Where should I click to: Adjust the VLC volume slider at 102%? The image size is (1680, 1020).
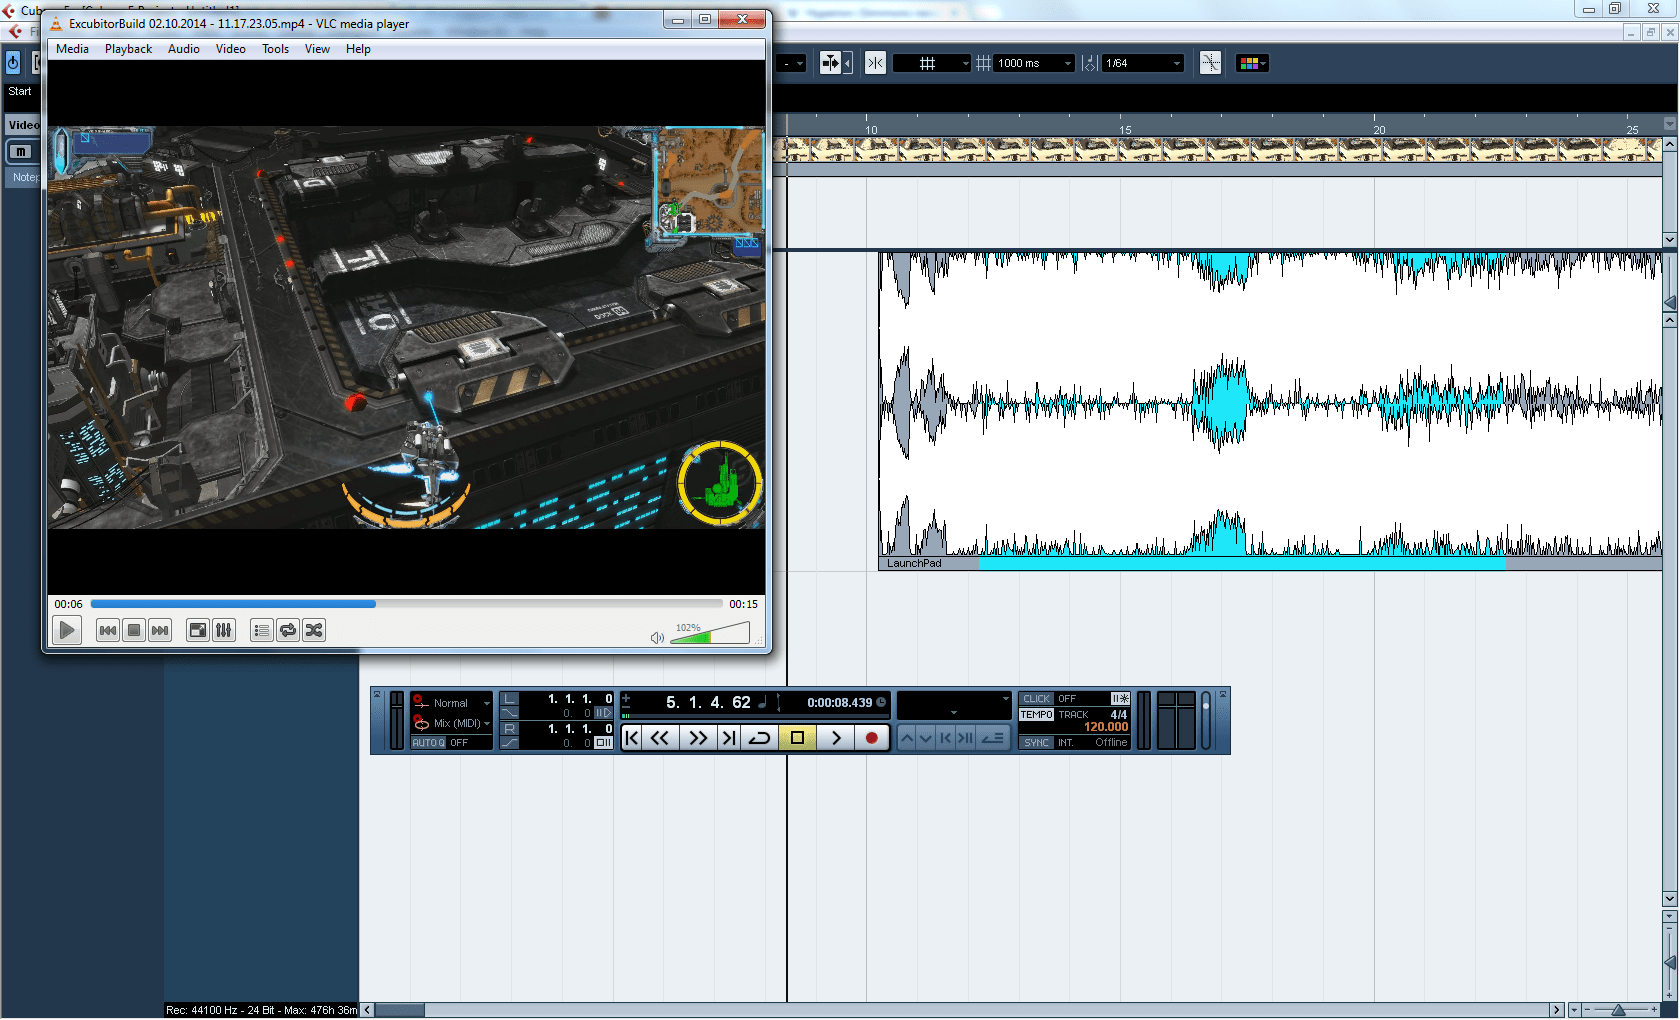pyautogui.click(x=710, y=633)
